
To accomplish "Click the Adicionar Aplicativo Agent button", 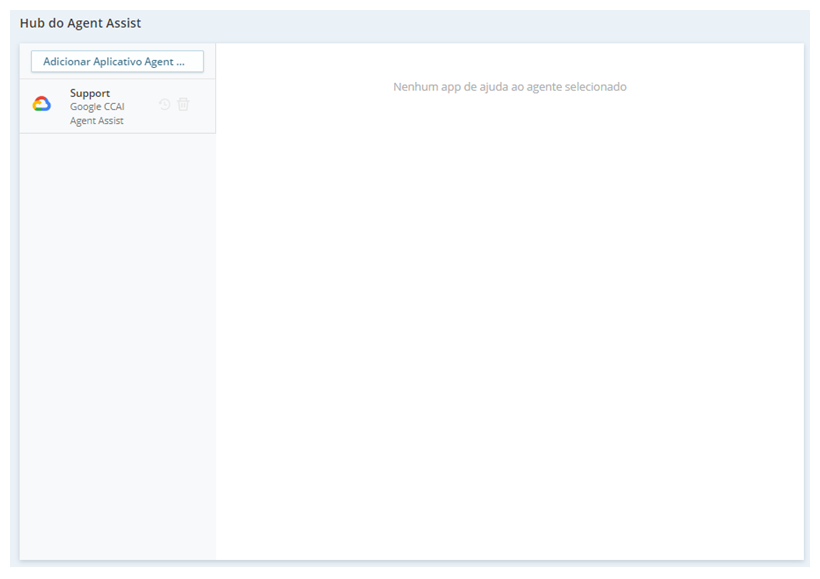I will pos(117,62).
